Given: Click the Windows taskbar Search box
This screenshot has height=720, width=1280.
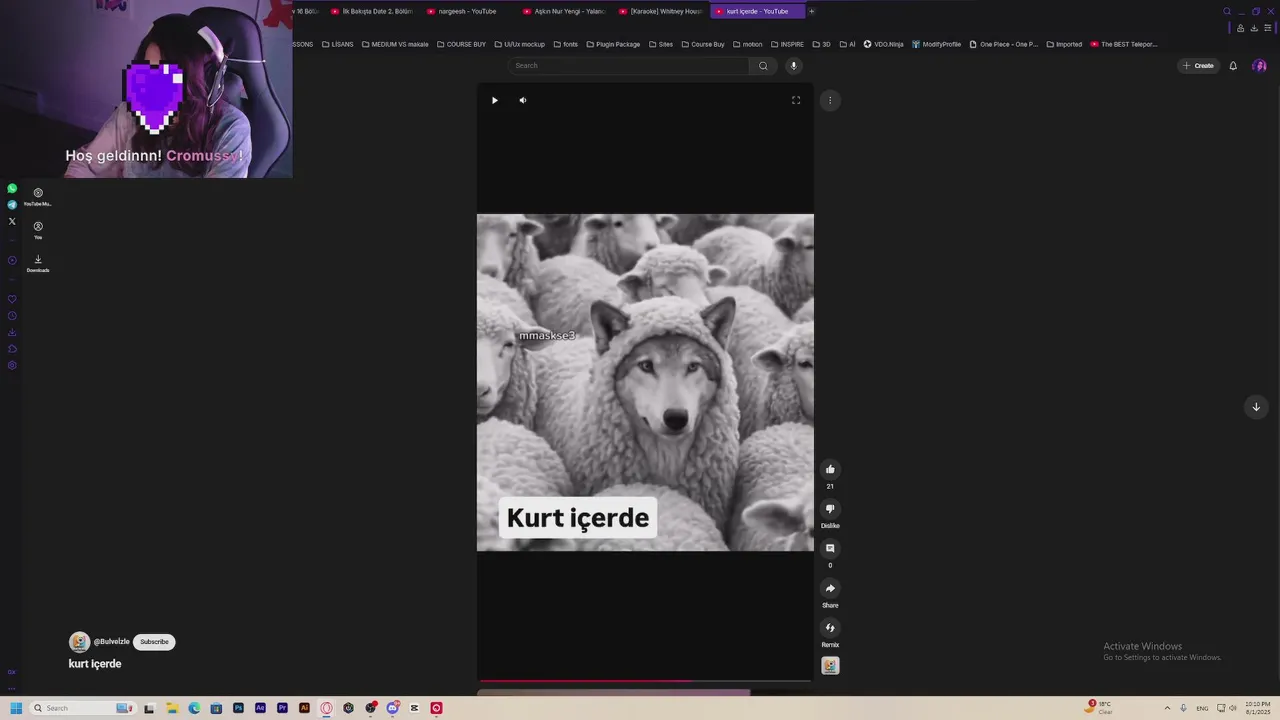Looking at the screenshot, I should coord(82,708).
